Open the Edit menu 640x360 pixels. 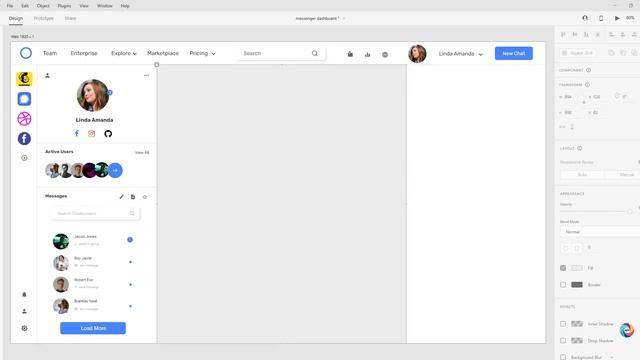[25, 6]
